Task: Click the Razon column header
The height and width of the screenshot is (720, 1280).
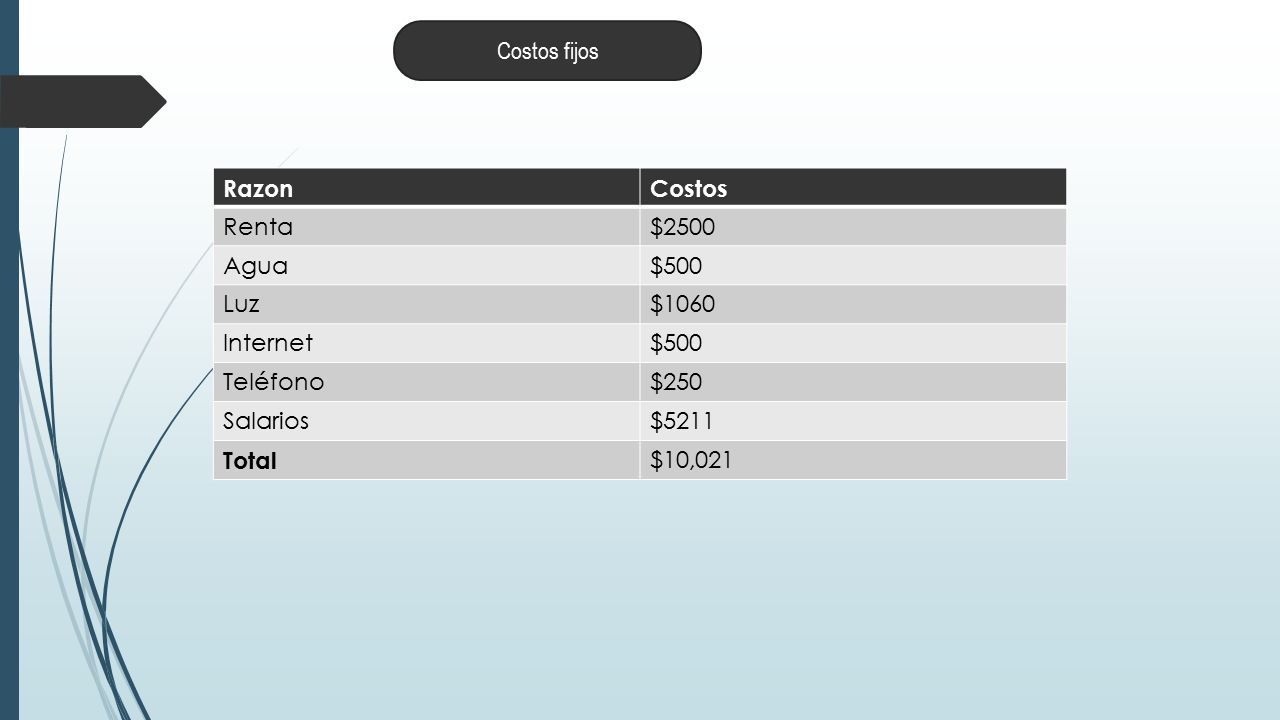Action: pyautogui.click(x=426, y=188)
